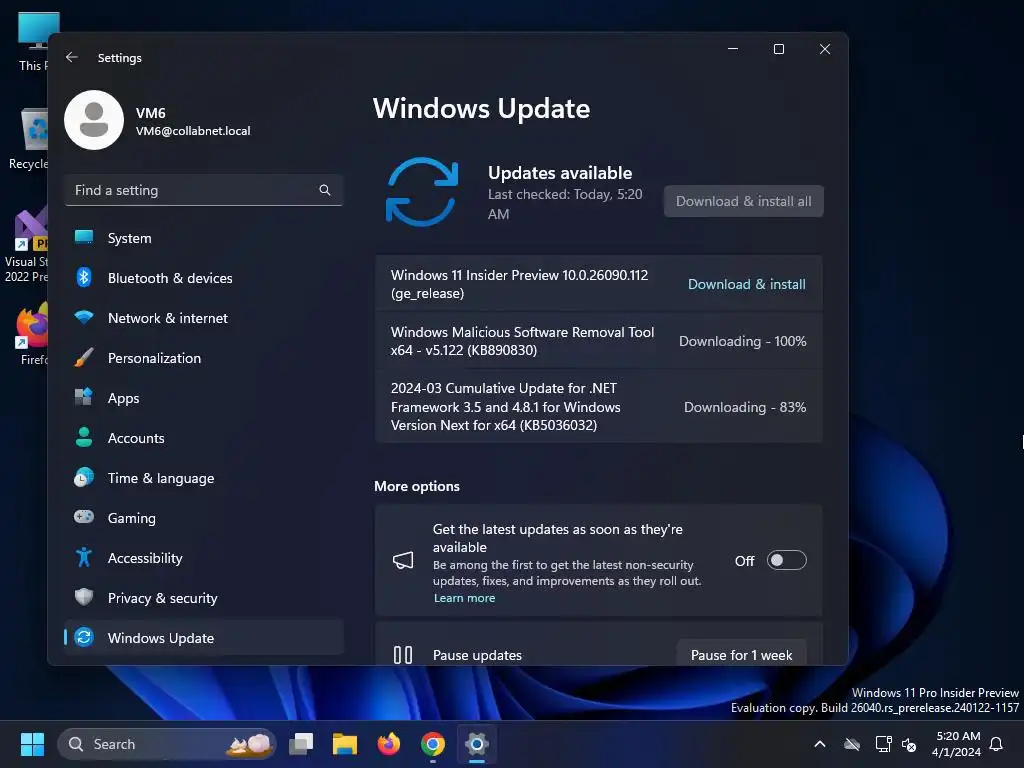Click Downloading - 100% status text
The height and width of the screenshot is (768, 1024).
click(x=743, y=341)
